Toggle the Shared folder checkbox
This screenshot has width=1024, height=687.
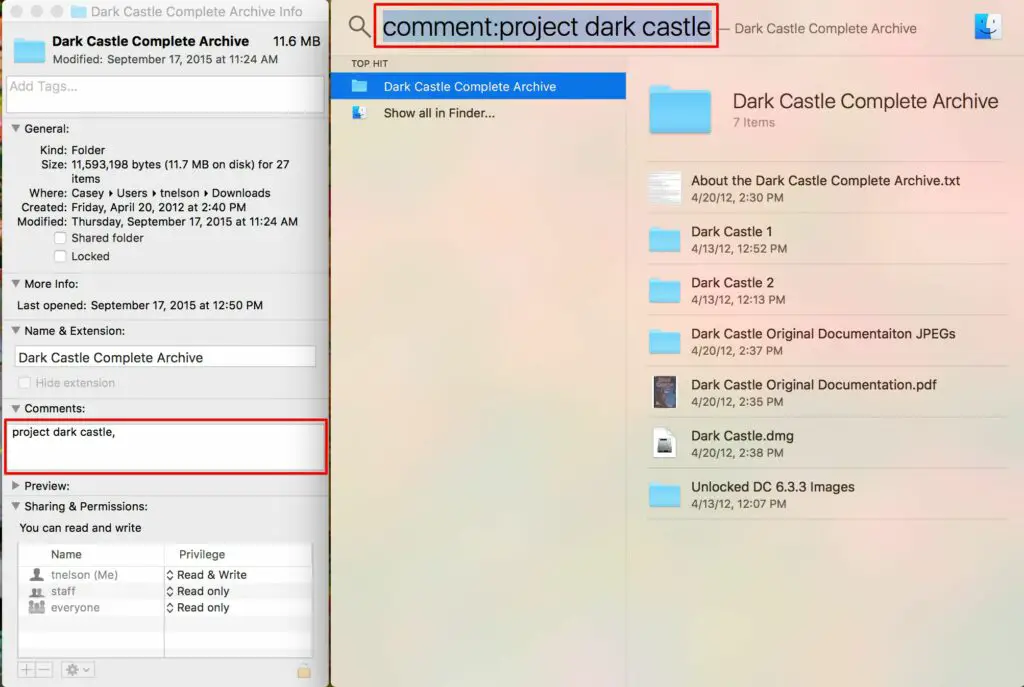pyautogui.click(x=60, y=238)
